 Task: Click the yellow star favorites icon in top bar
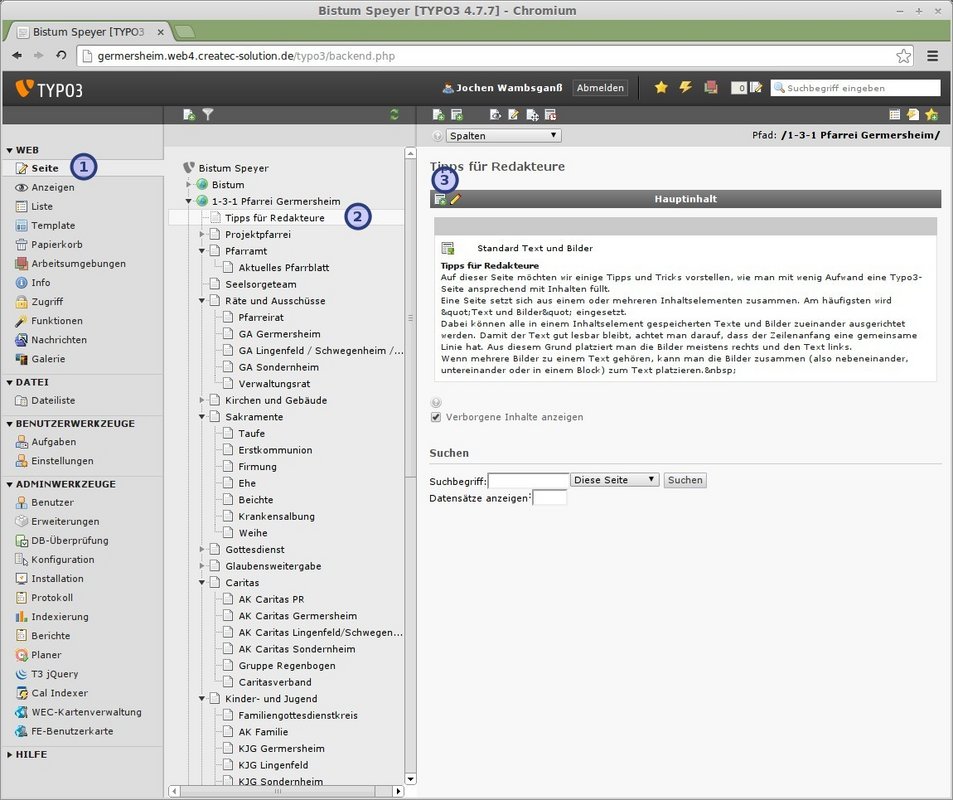click(x=661, y=88)
